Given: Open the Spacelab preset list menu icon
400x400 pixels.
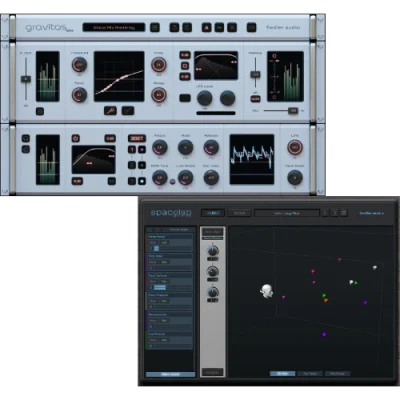Looking at the screenshot, I should point(344,213).
